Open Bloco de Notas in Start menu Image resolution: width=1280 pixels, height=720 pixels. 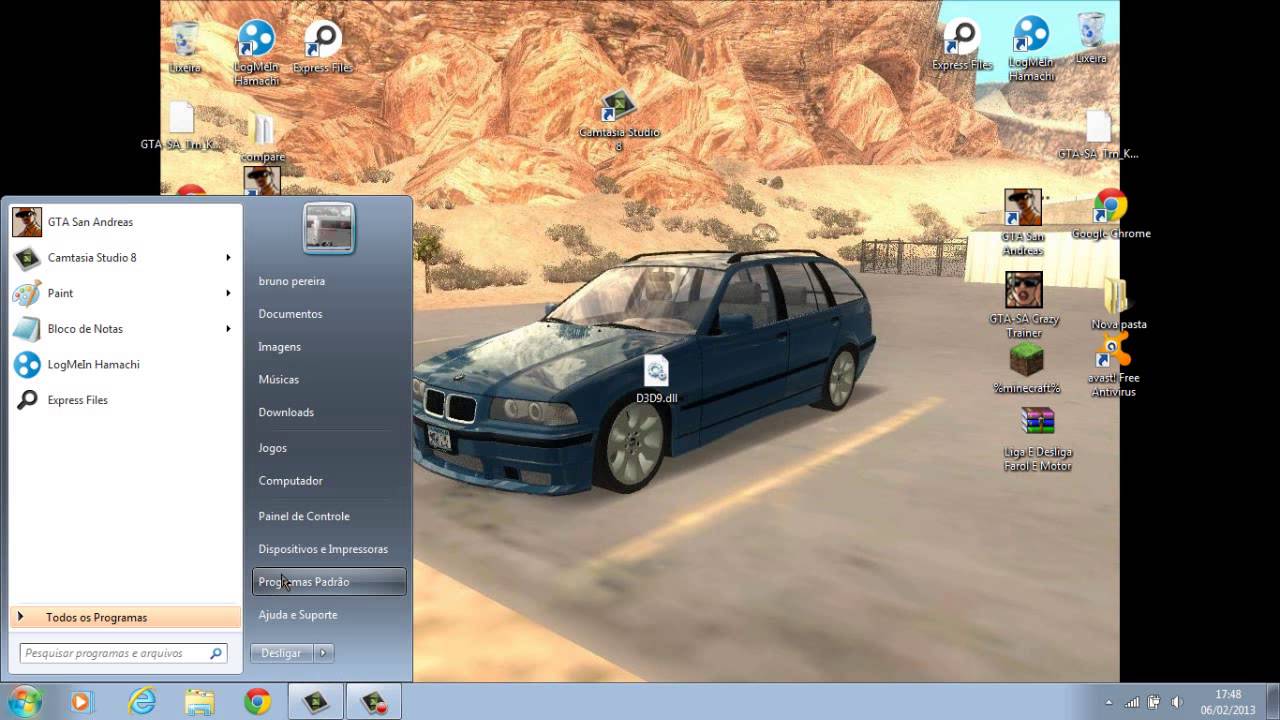pos(125,329)
